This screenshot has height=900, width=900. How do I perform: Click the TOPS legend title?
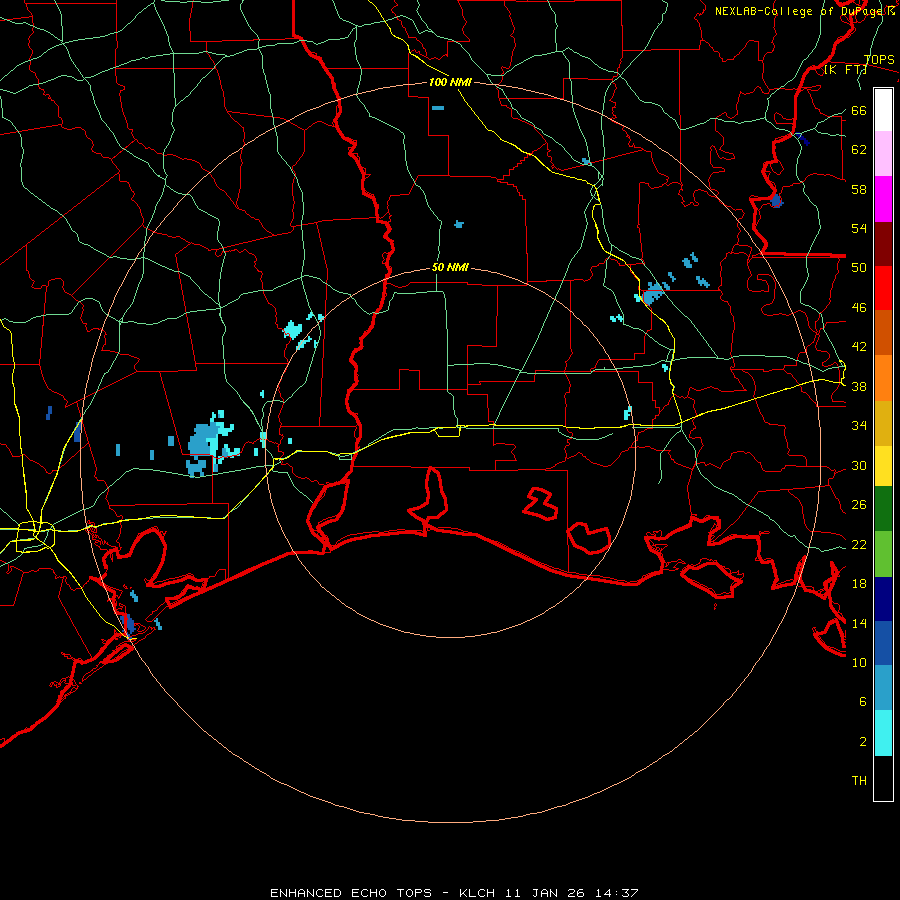[x=879, y=60]
